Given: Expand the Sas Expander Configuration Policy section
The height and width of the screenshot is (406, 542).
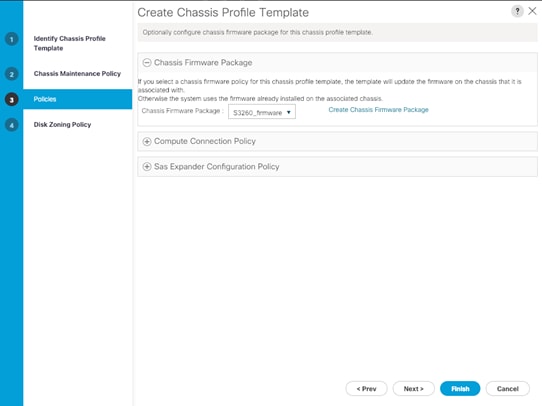Looking at the screenshot, I should pyautogui.click(x=147, y=167).
